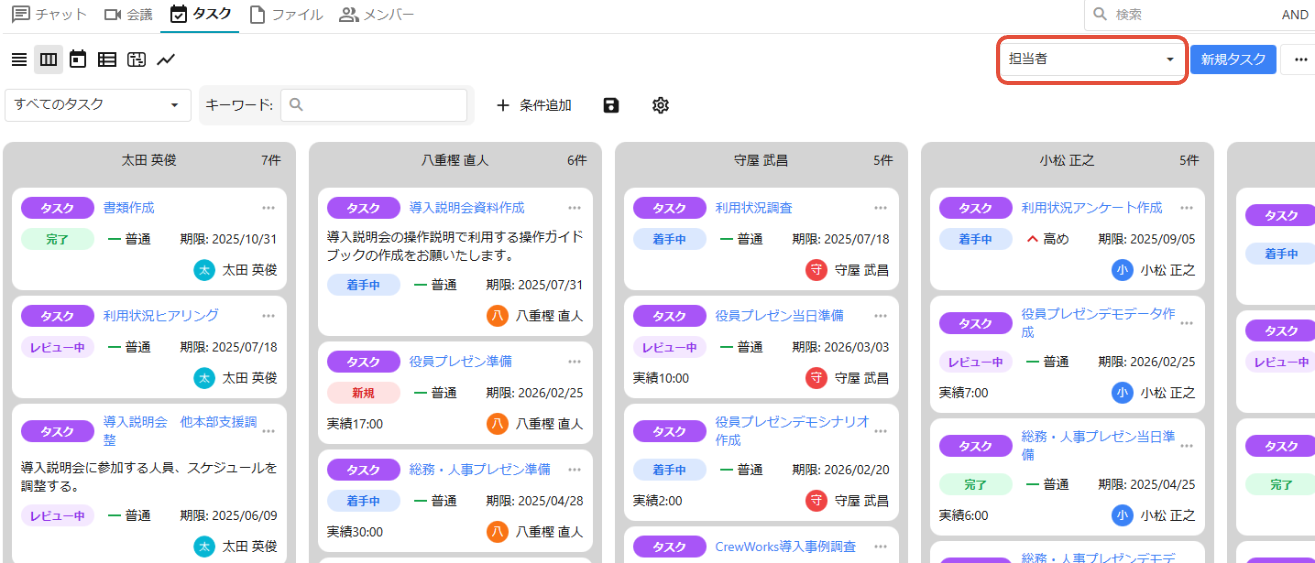Image resolution: width=1315 pixels, height=563 pixels.
Task: Click the 太田 英俊 column header
Action: coord(149,160)
